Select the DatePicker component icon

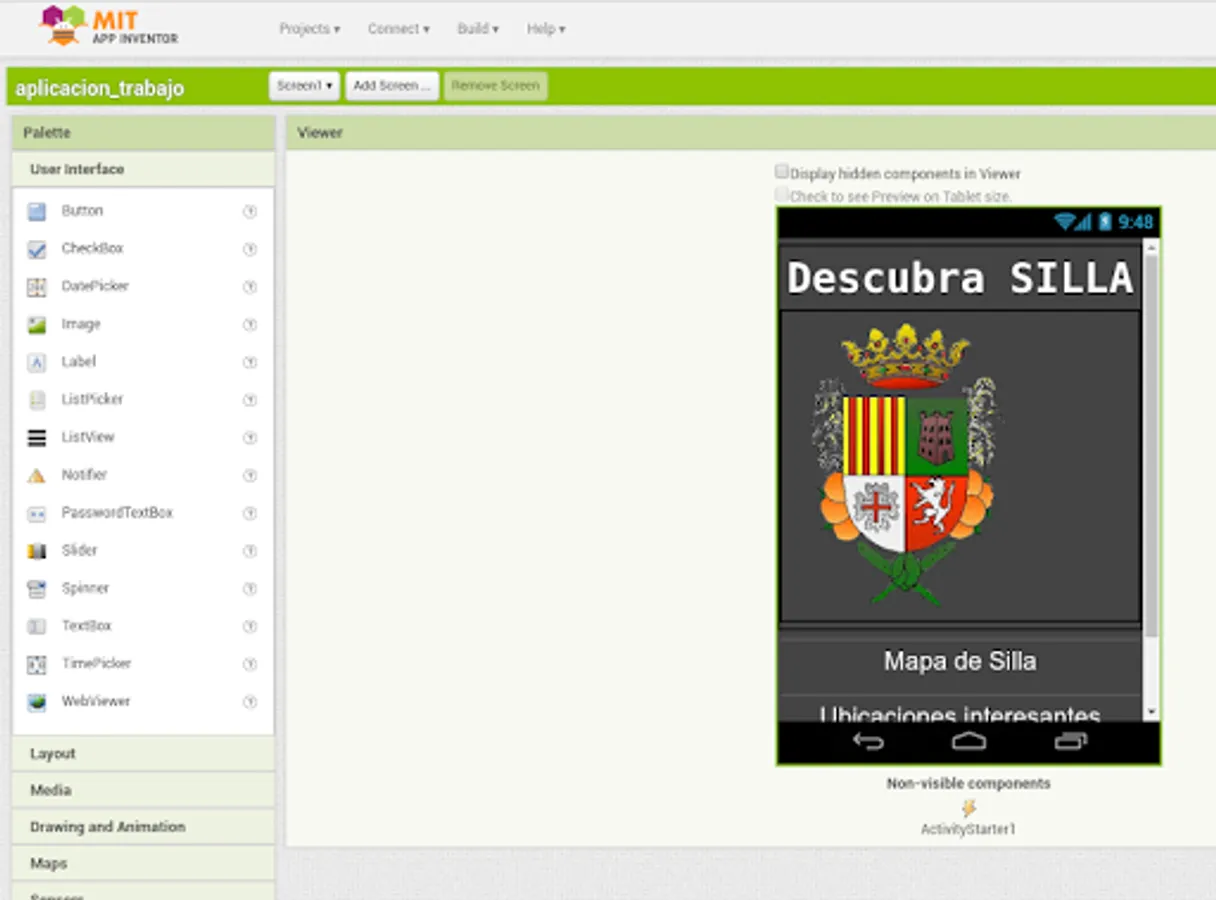[37, 287]
